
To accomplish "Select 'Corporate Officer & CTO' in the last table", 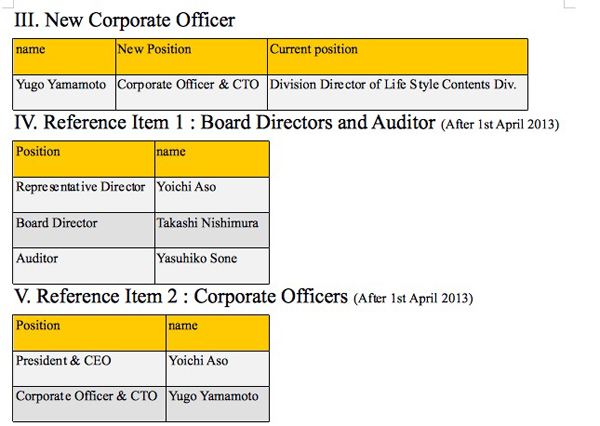I will click(90, 404).
